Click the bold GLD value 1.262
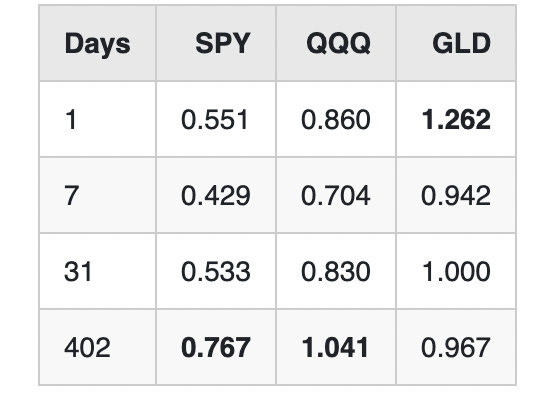Image resolution: width=556 pixels, height=406 pixels. (x=456, y=119)
